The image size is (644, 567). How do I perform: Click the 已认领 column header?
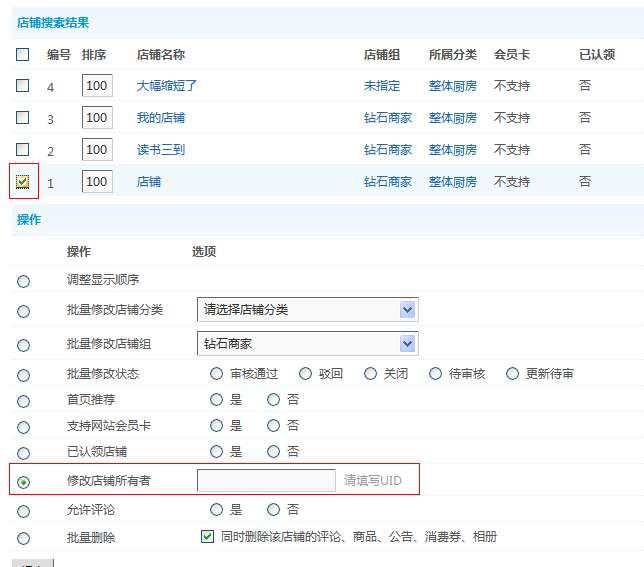[597, 55]
